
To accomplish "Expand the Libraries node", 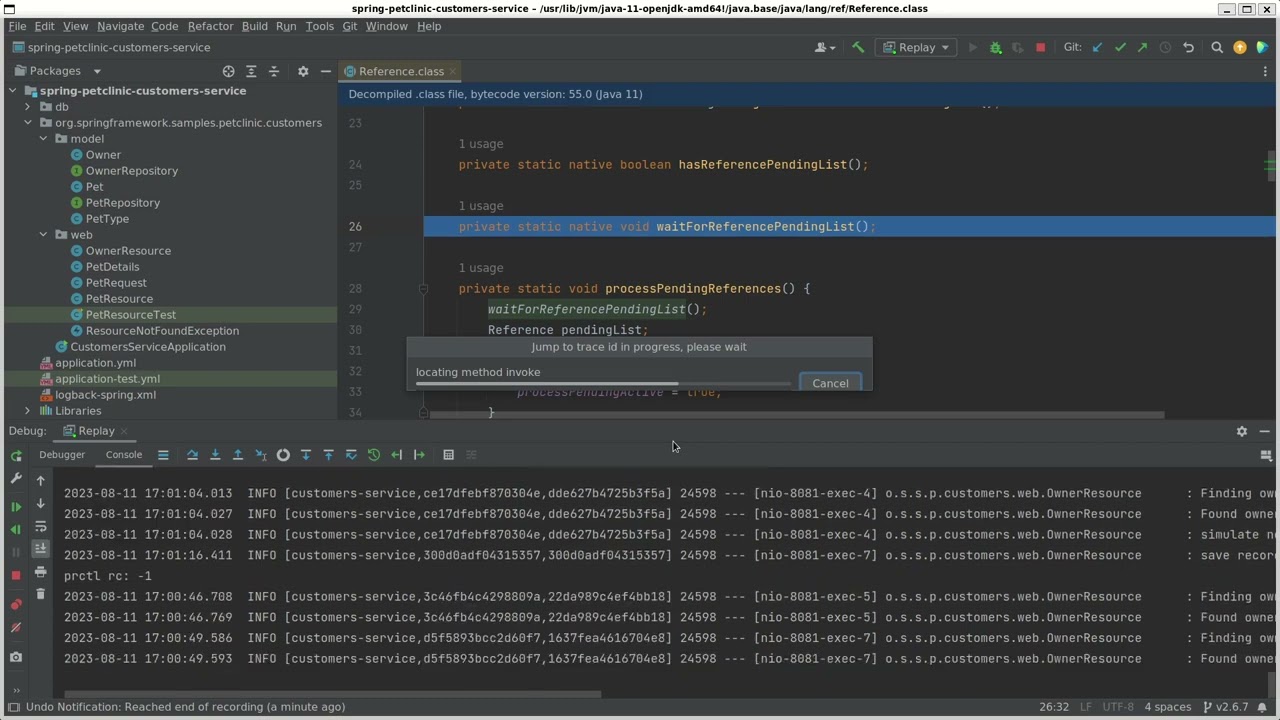I will (28, 411).
